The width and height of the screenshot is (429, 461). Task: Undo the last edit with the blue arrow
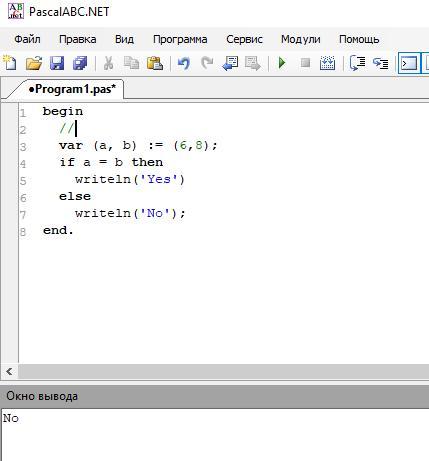184,63
